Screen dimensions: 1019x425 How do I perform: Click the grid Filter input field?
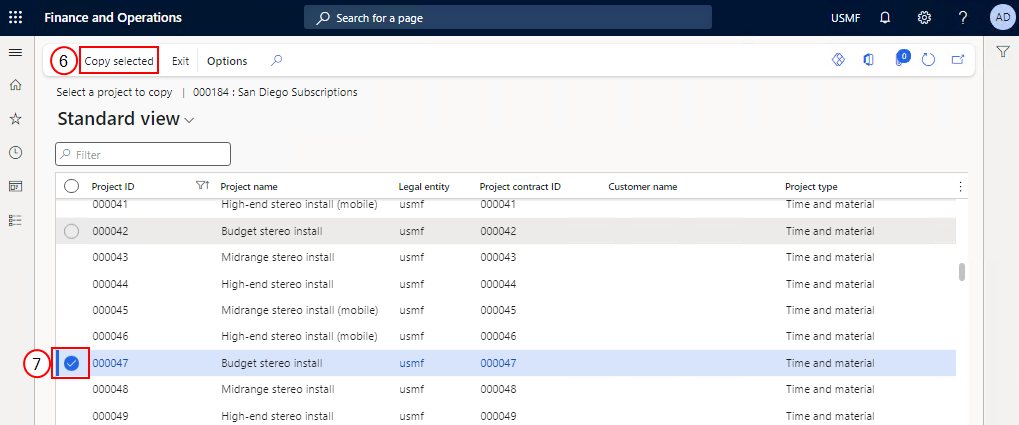pos(143,154)
